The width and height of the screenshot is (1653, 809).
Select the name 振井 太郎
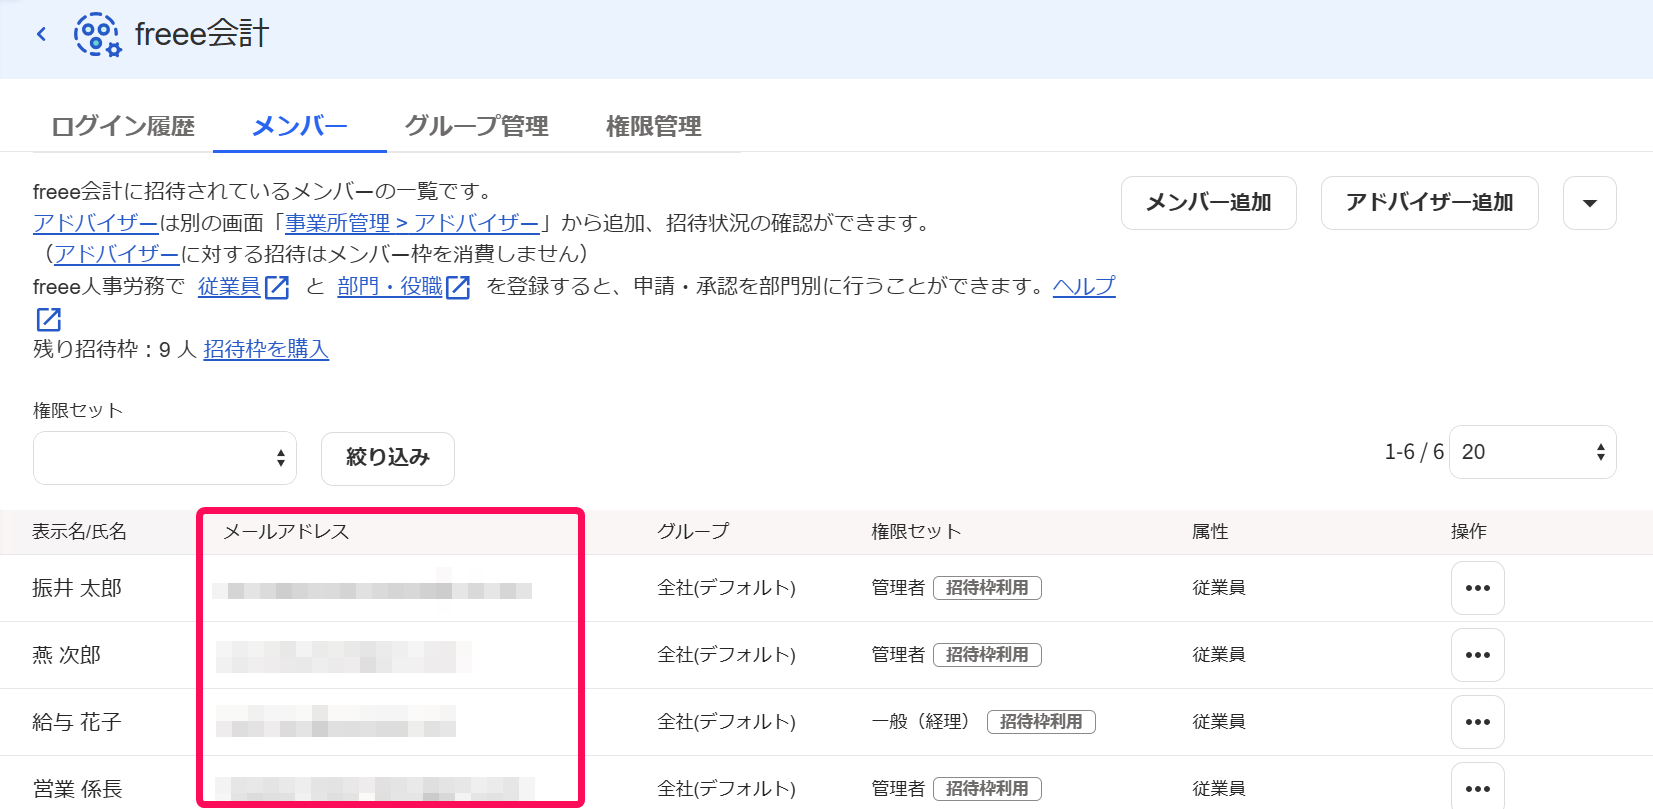(x=77, y=588)
